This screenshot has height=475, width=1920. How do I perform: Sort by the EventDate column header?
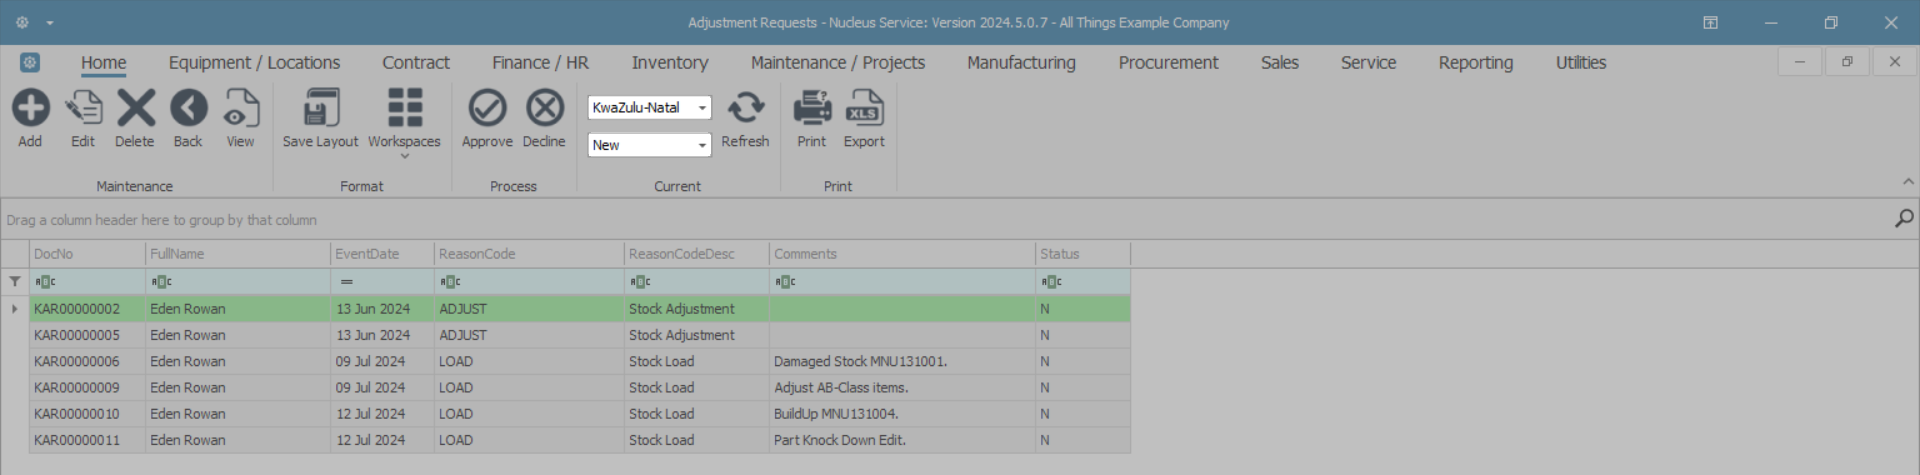[x=382, y=254]
